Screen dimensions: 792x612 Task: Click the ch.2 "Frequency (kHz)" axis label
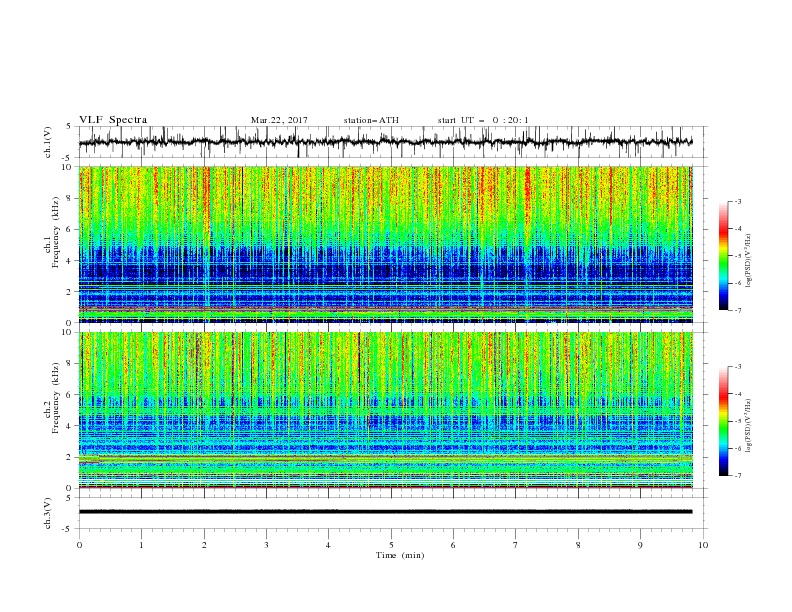tap(55, 398)
